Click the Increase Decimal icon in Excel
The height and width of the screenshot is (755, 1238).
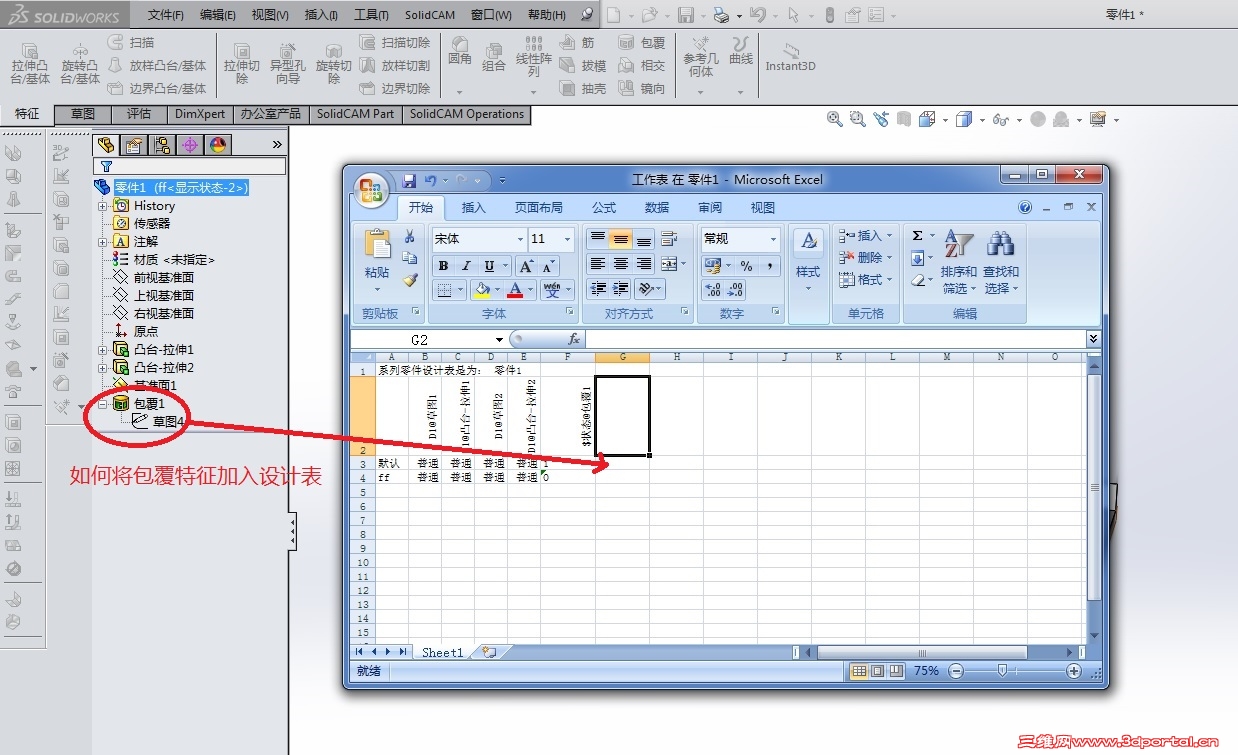(x=712, y=290)
